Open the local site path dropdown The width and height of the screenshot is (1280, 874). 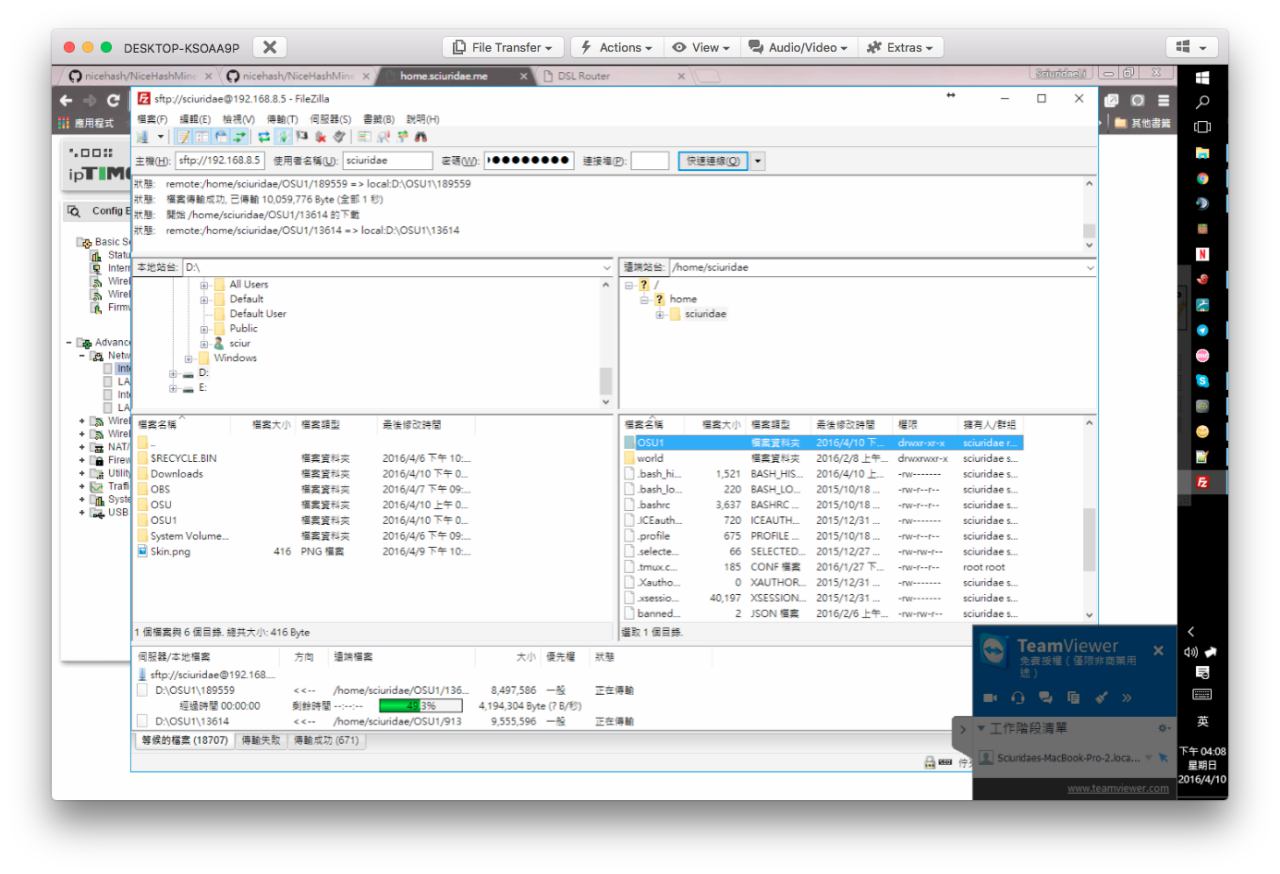(x=606, y=268)
